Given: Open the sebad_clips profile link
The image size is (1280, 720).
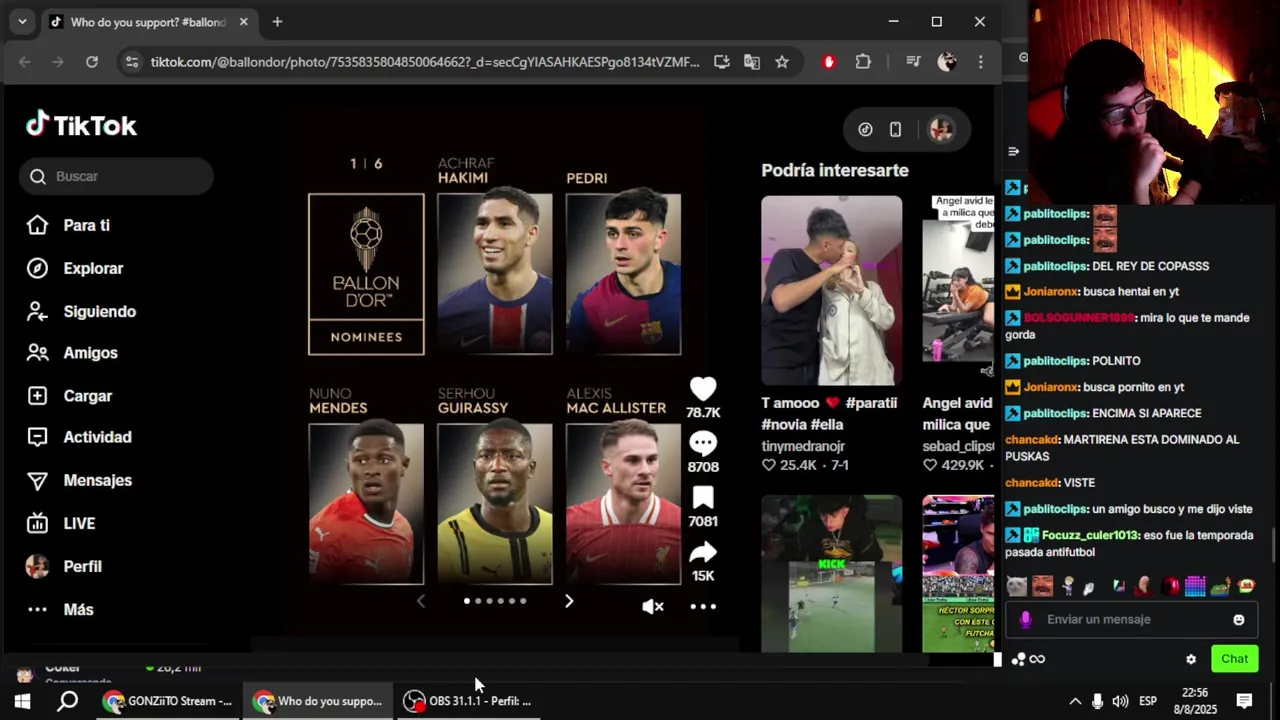Looking at the screenshot, I should coord(958,446).
